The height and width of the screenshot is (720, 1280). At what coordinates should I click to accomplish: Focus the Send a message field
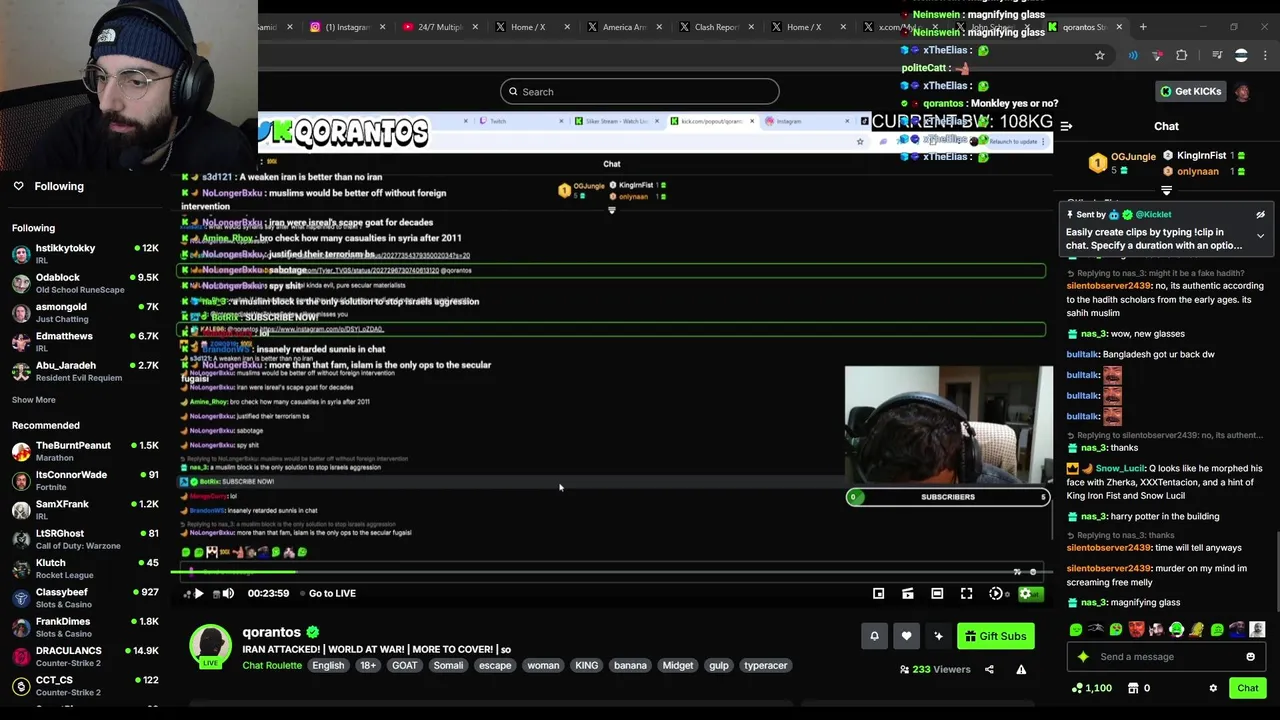coord(1166,657)
